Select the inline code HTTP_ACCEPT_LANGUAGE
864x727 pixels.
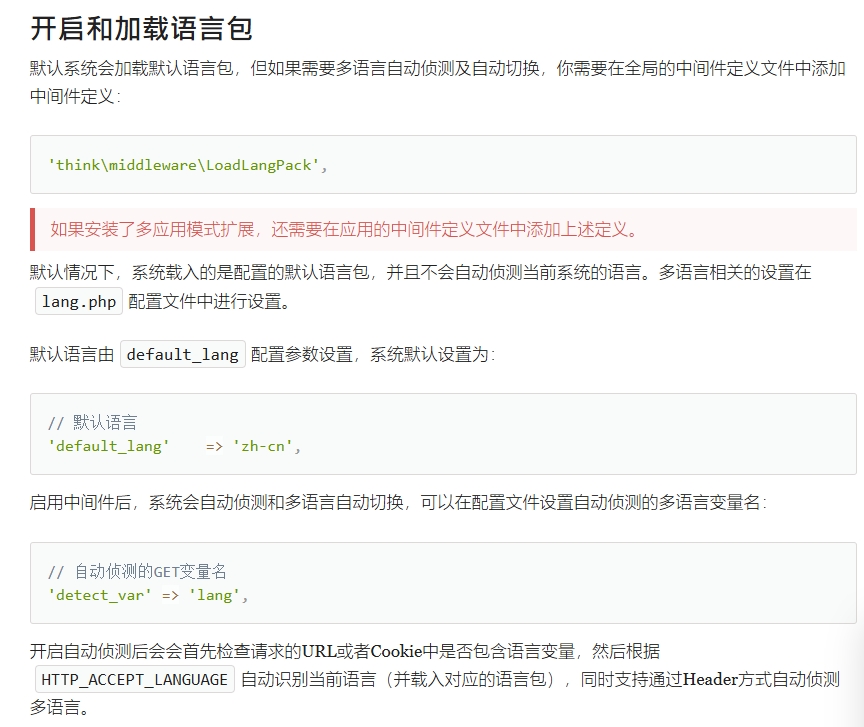click(134, 680)
